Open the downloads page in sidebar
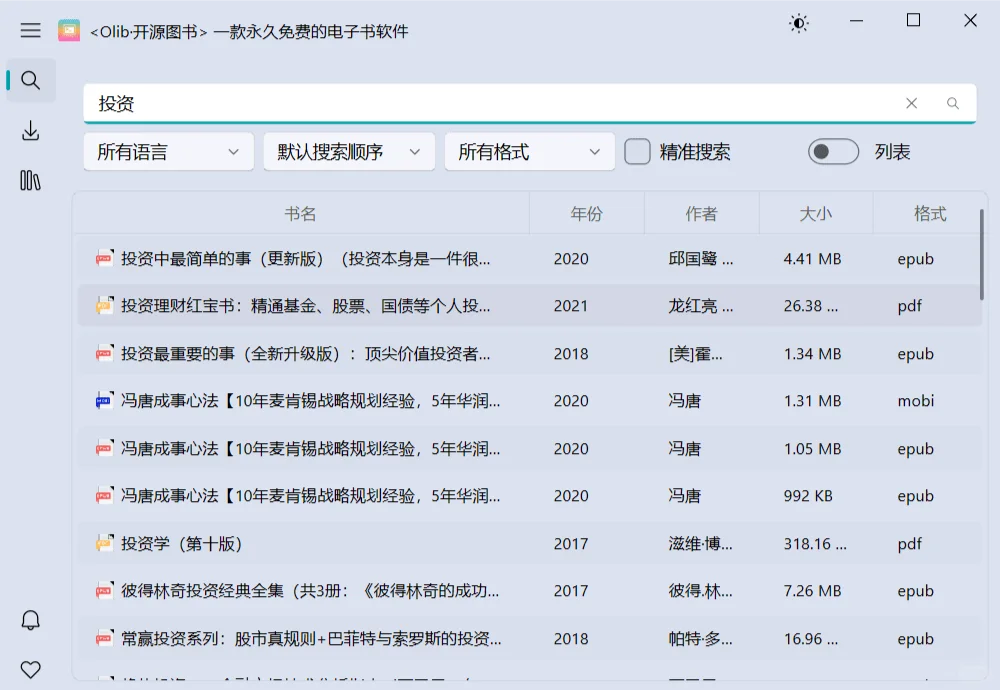The width and height of the screenshot is (1000, 690). coord(31,131)
